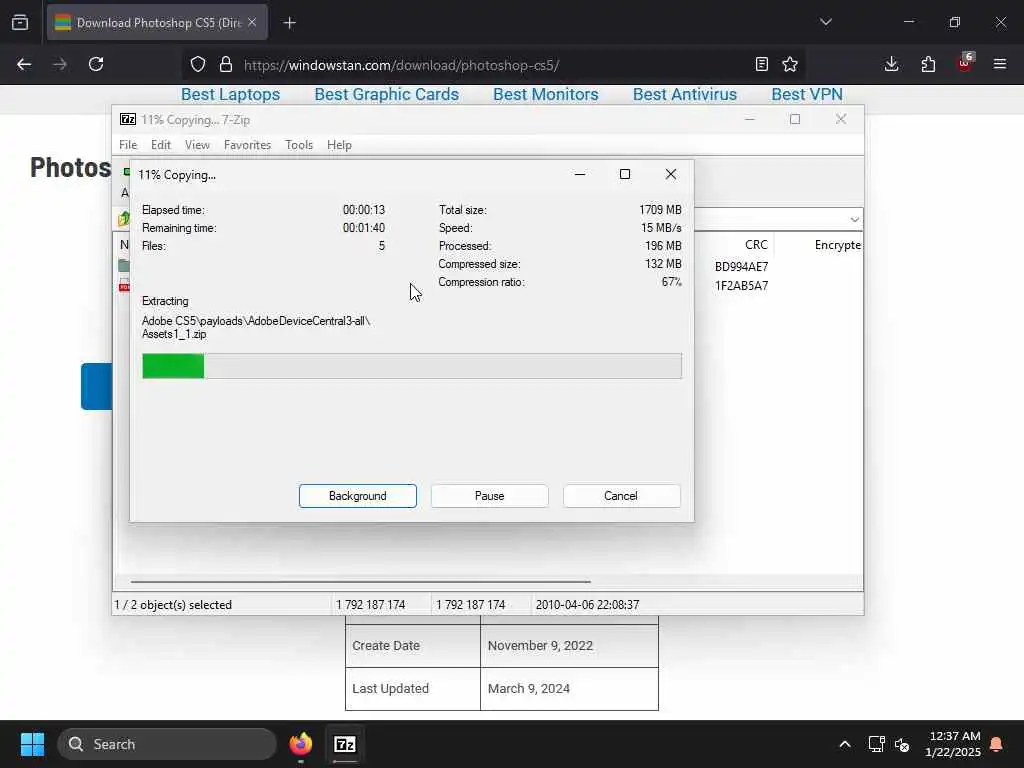This screenshot has height=768, width=1024.
Task: Open the View menu in 7-Zip
Action: (x=197, y=145)
